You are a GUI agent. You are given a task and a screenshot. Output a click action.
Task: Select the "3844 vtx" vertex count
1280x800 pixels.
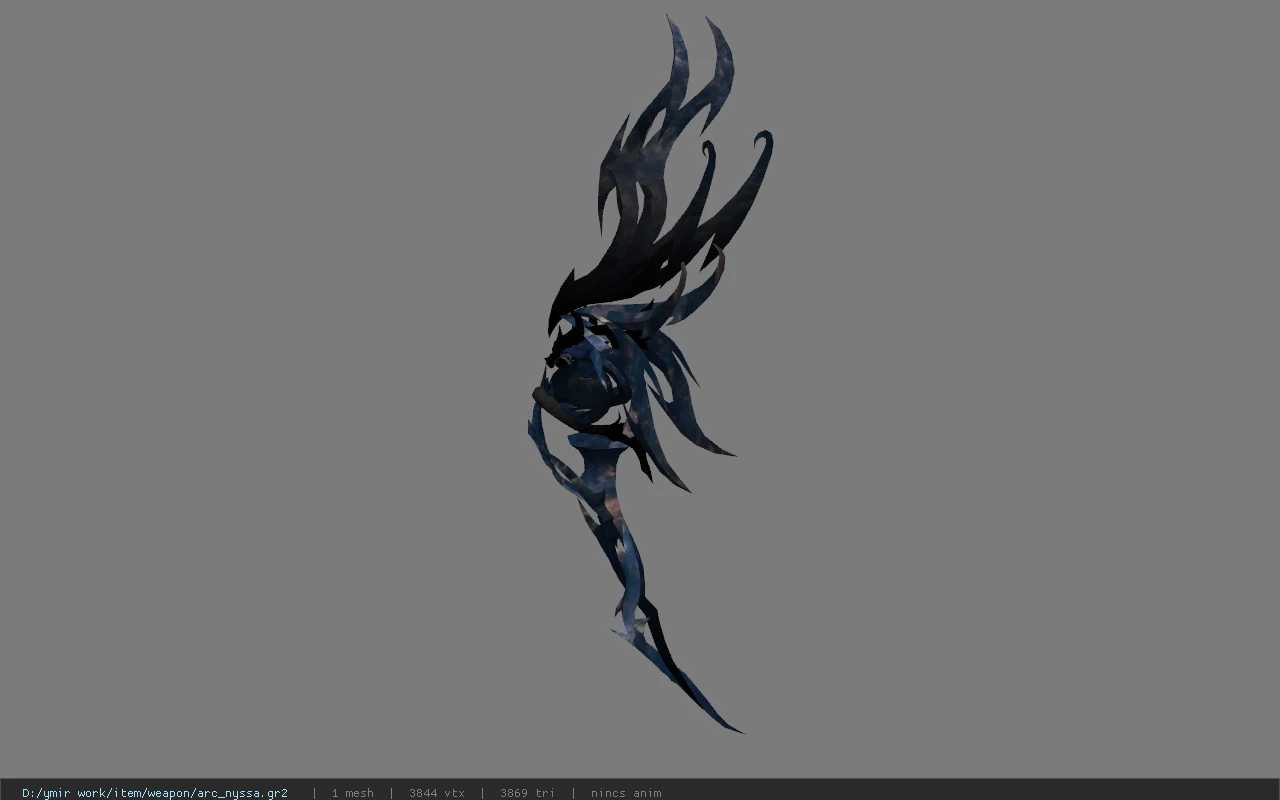tap(437, 793)
